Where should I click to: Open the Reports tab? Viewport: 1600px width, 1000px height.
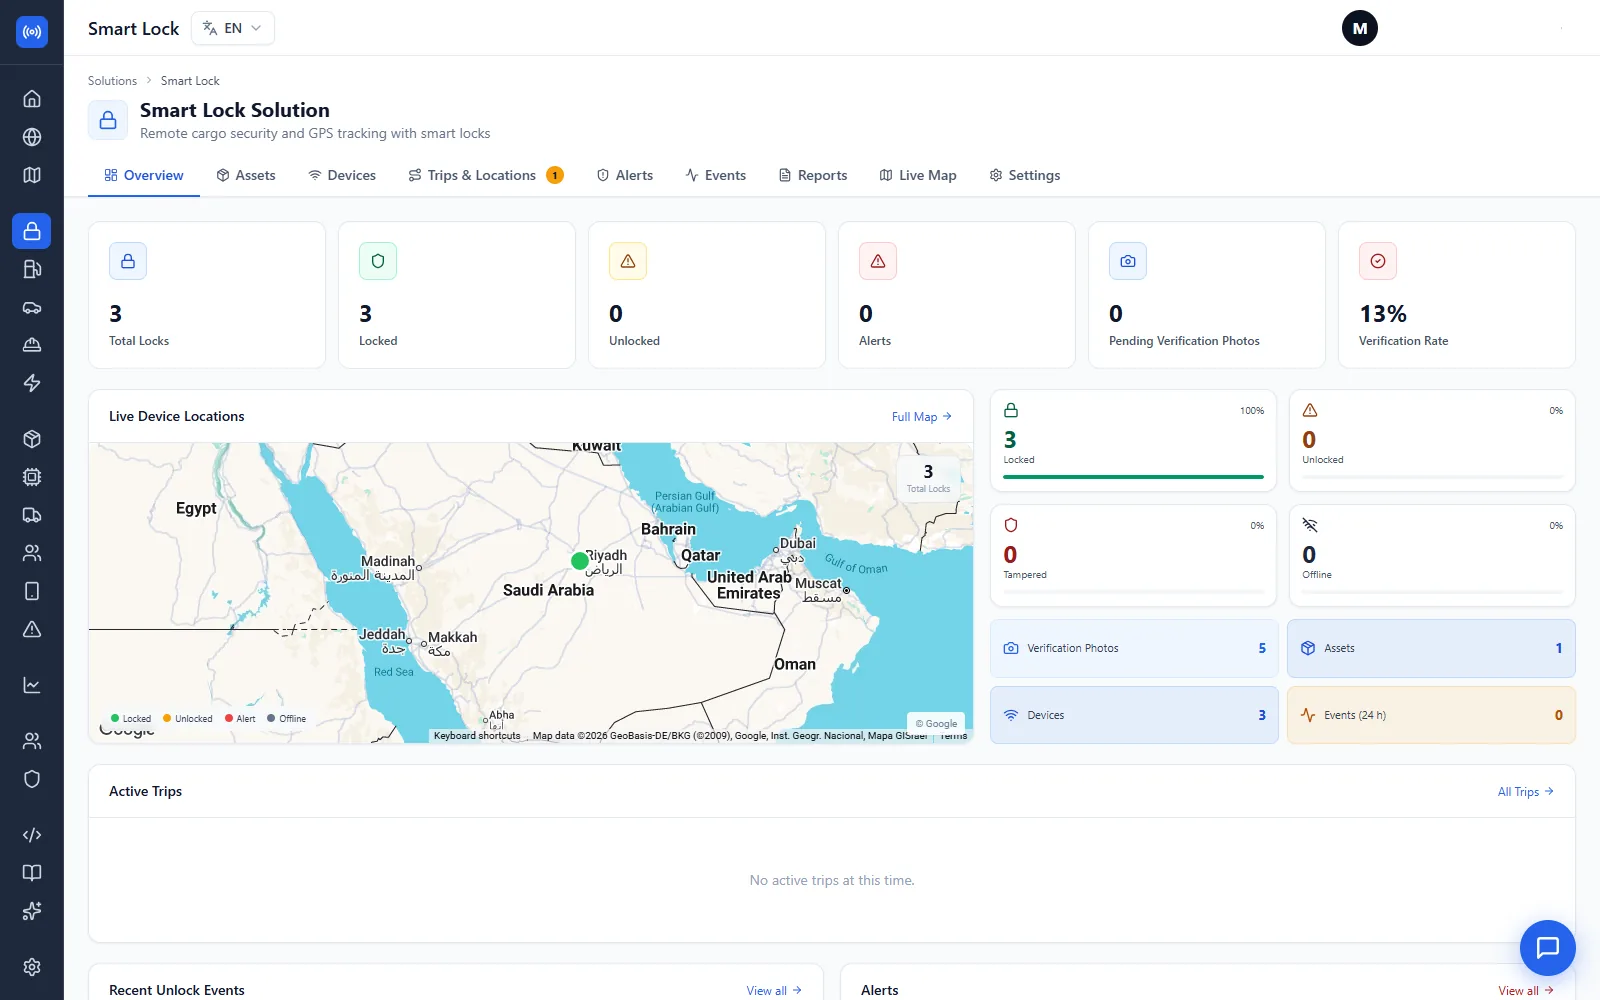(x=813, y=175)
